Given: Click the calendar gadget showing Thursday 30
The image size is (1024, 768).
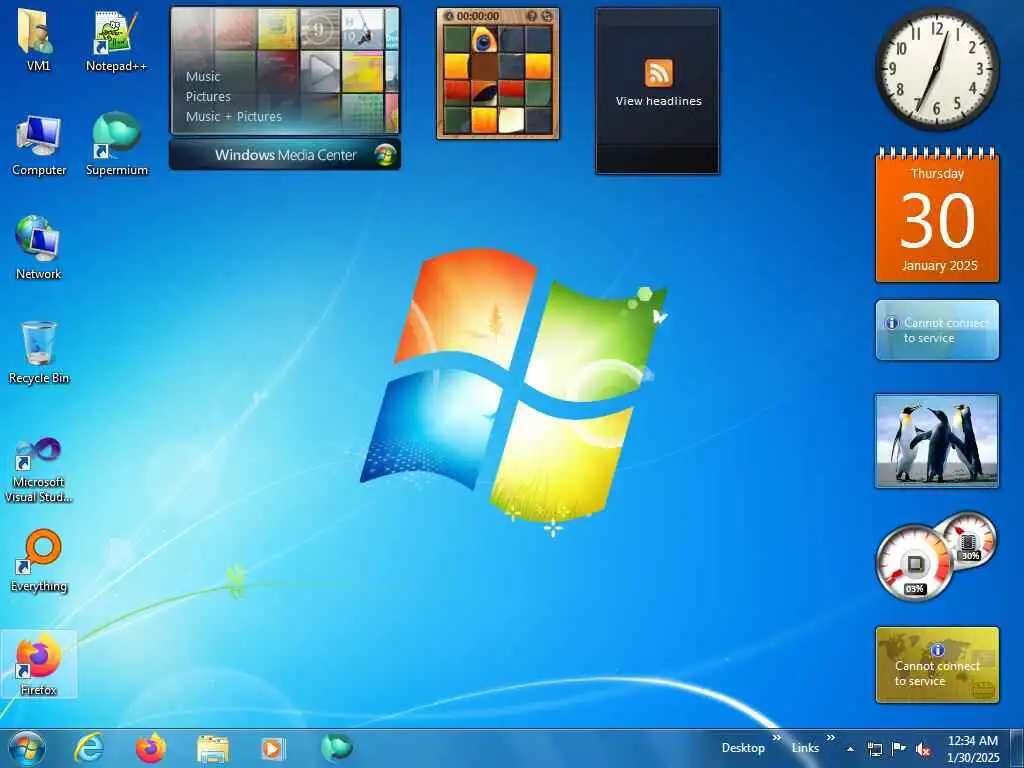Looking at the screenshot, I should (x=937, y=216).
